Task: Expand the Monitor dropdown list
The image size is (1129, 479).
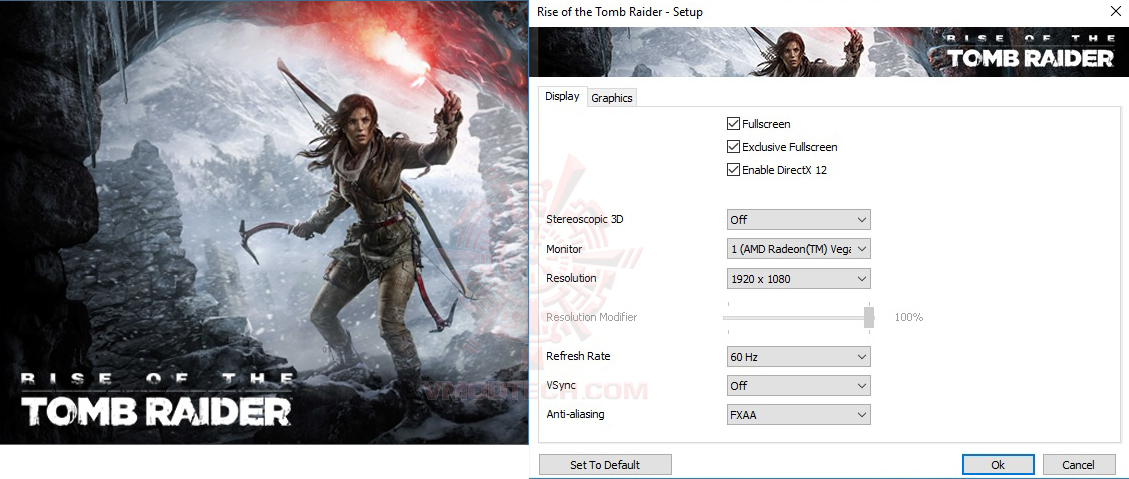Action: coord(799,249)
